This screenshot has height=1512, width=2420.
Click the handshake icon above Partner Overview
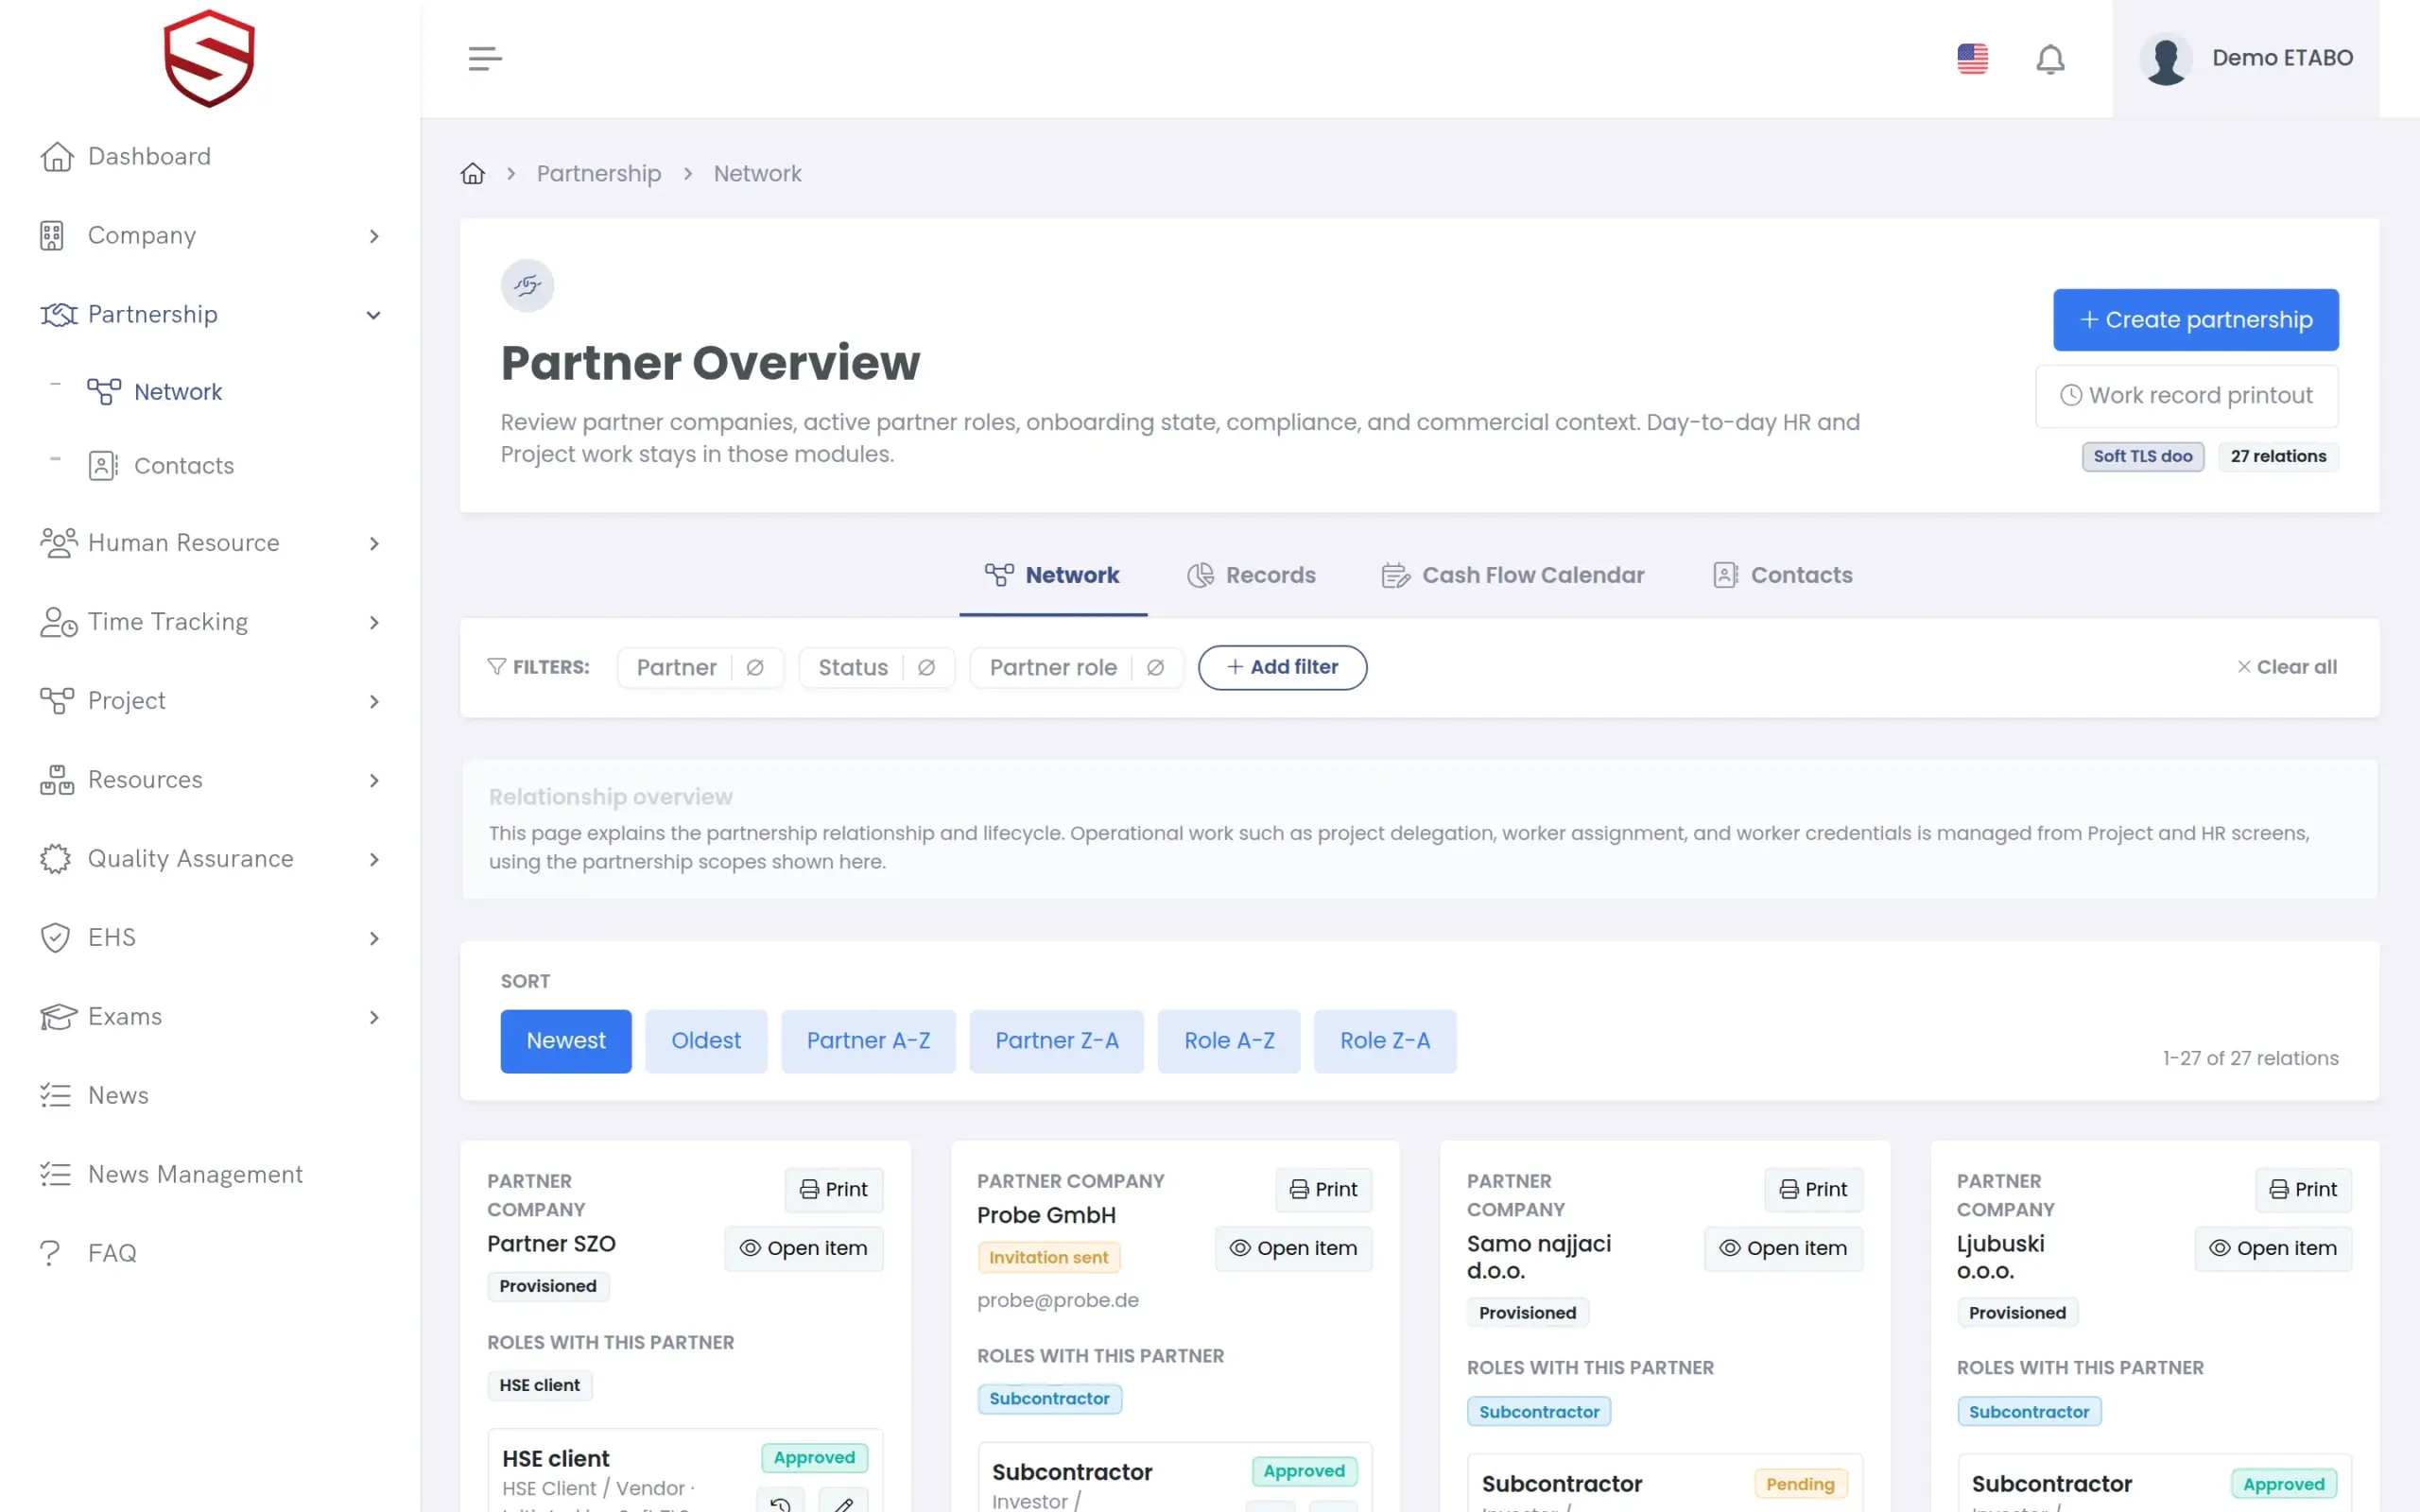pos(527,286)
